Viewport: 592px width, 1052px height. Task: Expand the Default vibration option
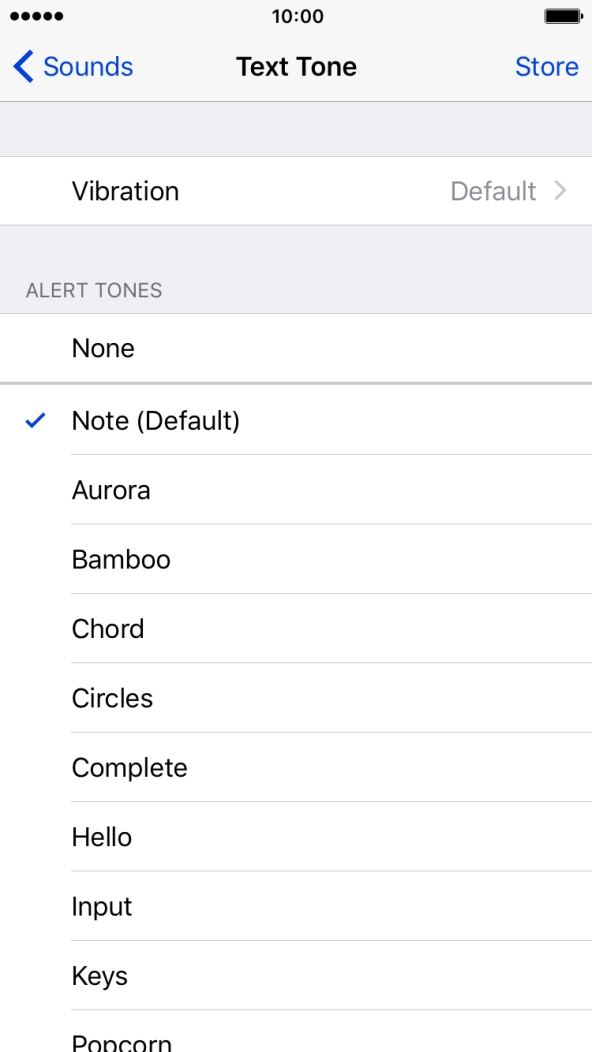494,191
